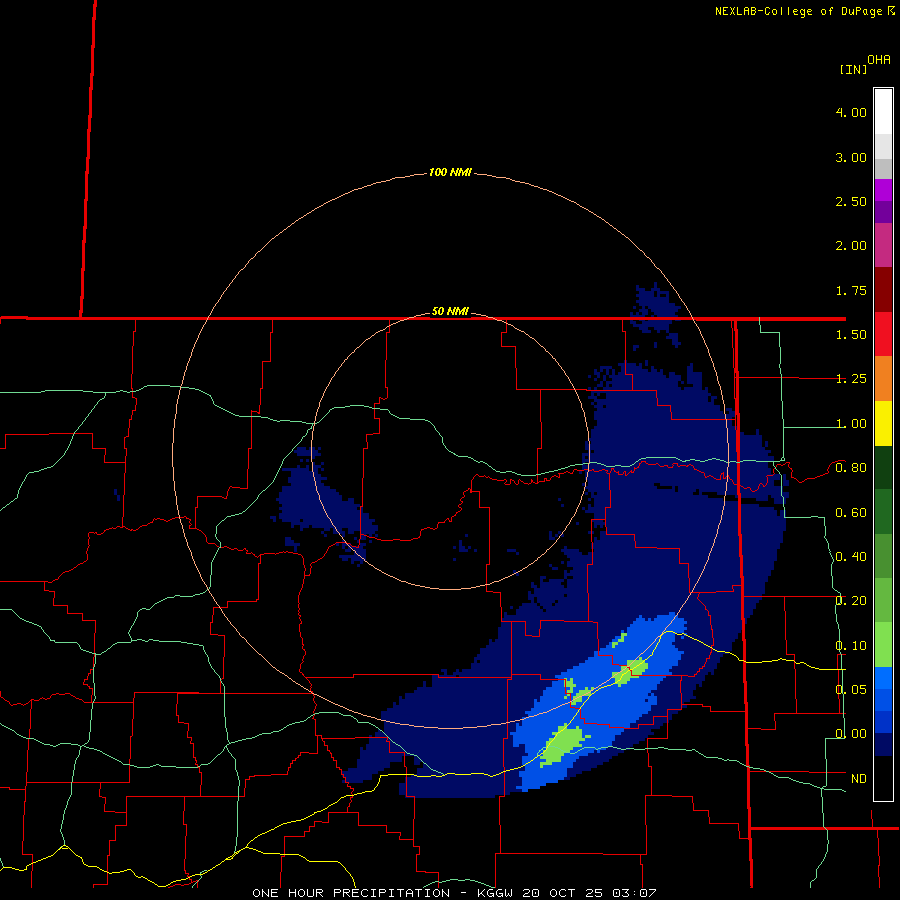This screenshot has height=900, width=900.
Task: Select the 0.40 legend value
Action: pos(851,557)
